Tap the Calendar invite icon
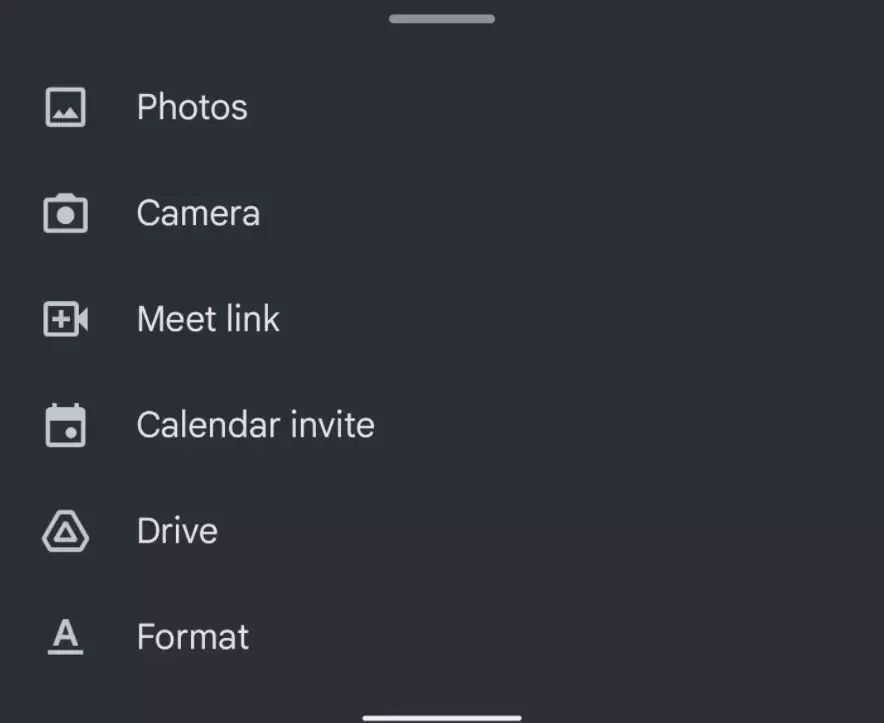 66,426
